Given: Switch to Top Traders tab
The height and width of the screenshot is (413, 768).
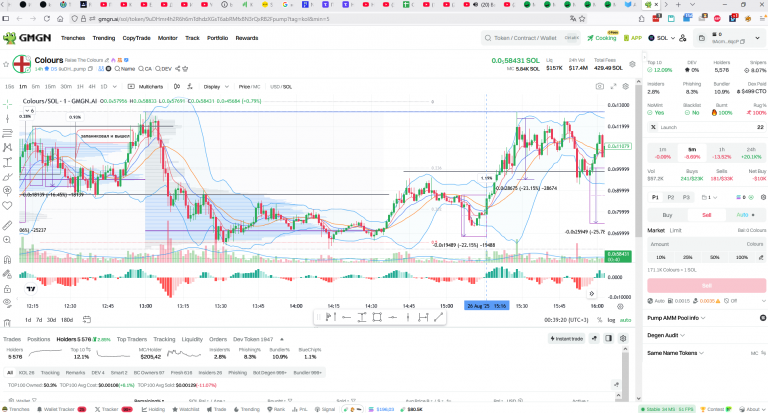Looking at the screenshot, I should click(132, 339).
